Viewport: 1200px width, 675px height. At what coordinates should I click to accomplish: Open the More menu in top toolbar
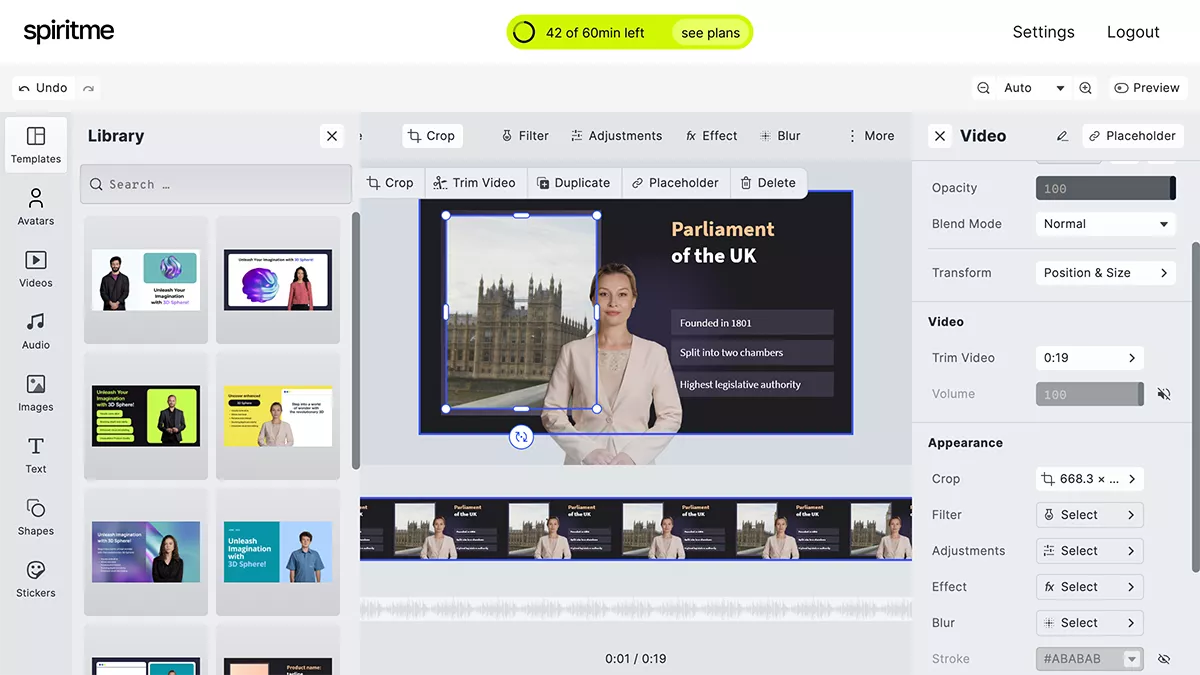[870, 136]
